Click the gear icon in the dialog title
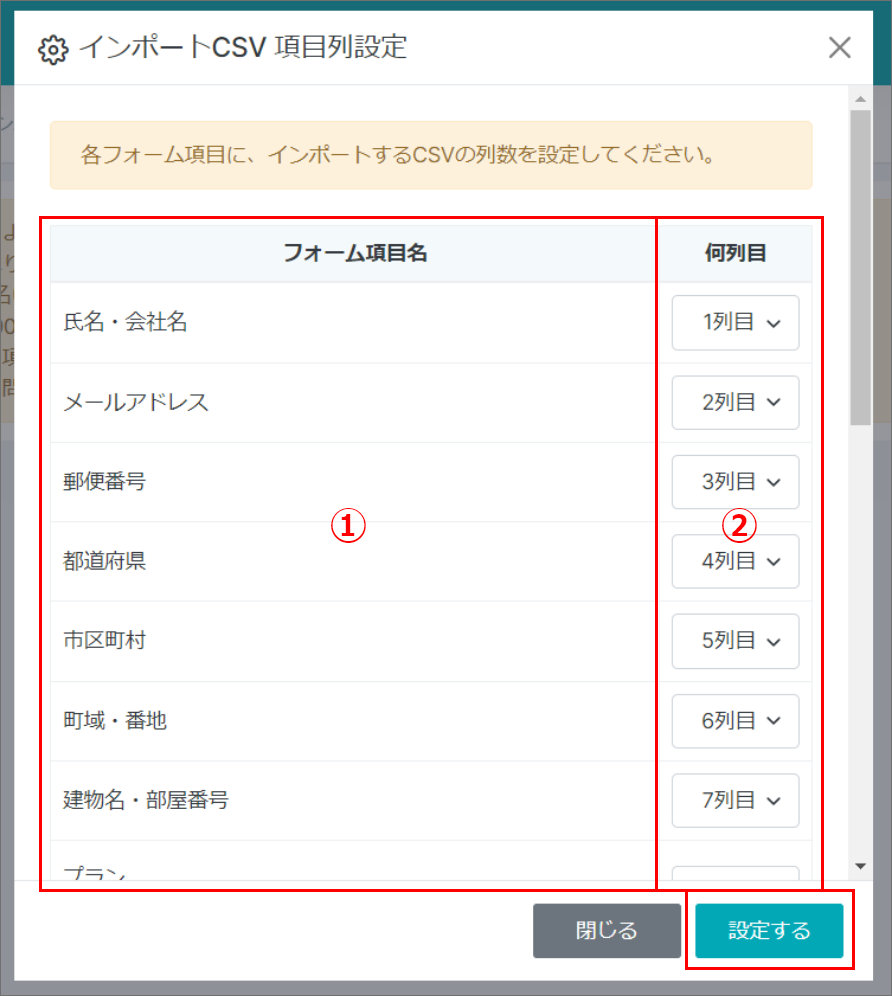This screenshot has height=996, width=892. click(x=53, y=49)
